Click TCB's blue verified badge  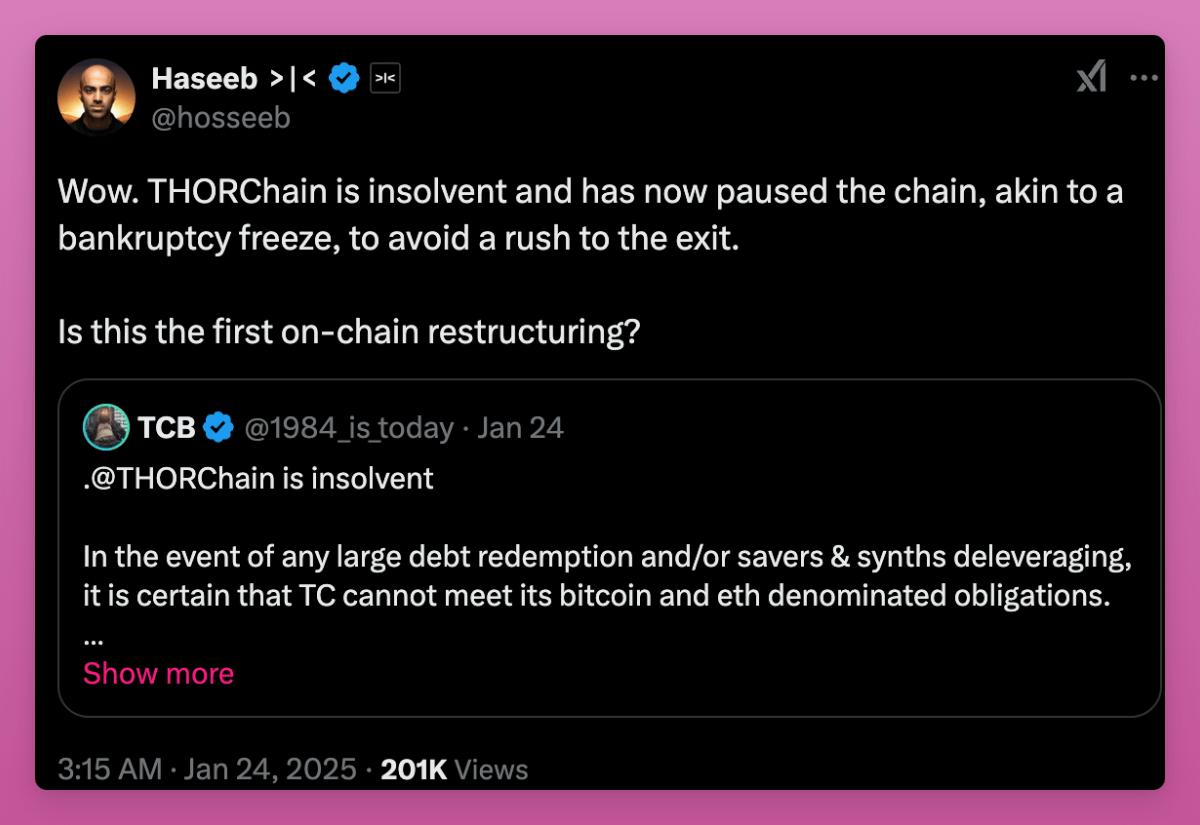click(x=218, y=428)
